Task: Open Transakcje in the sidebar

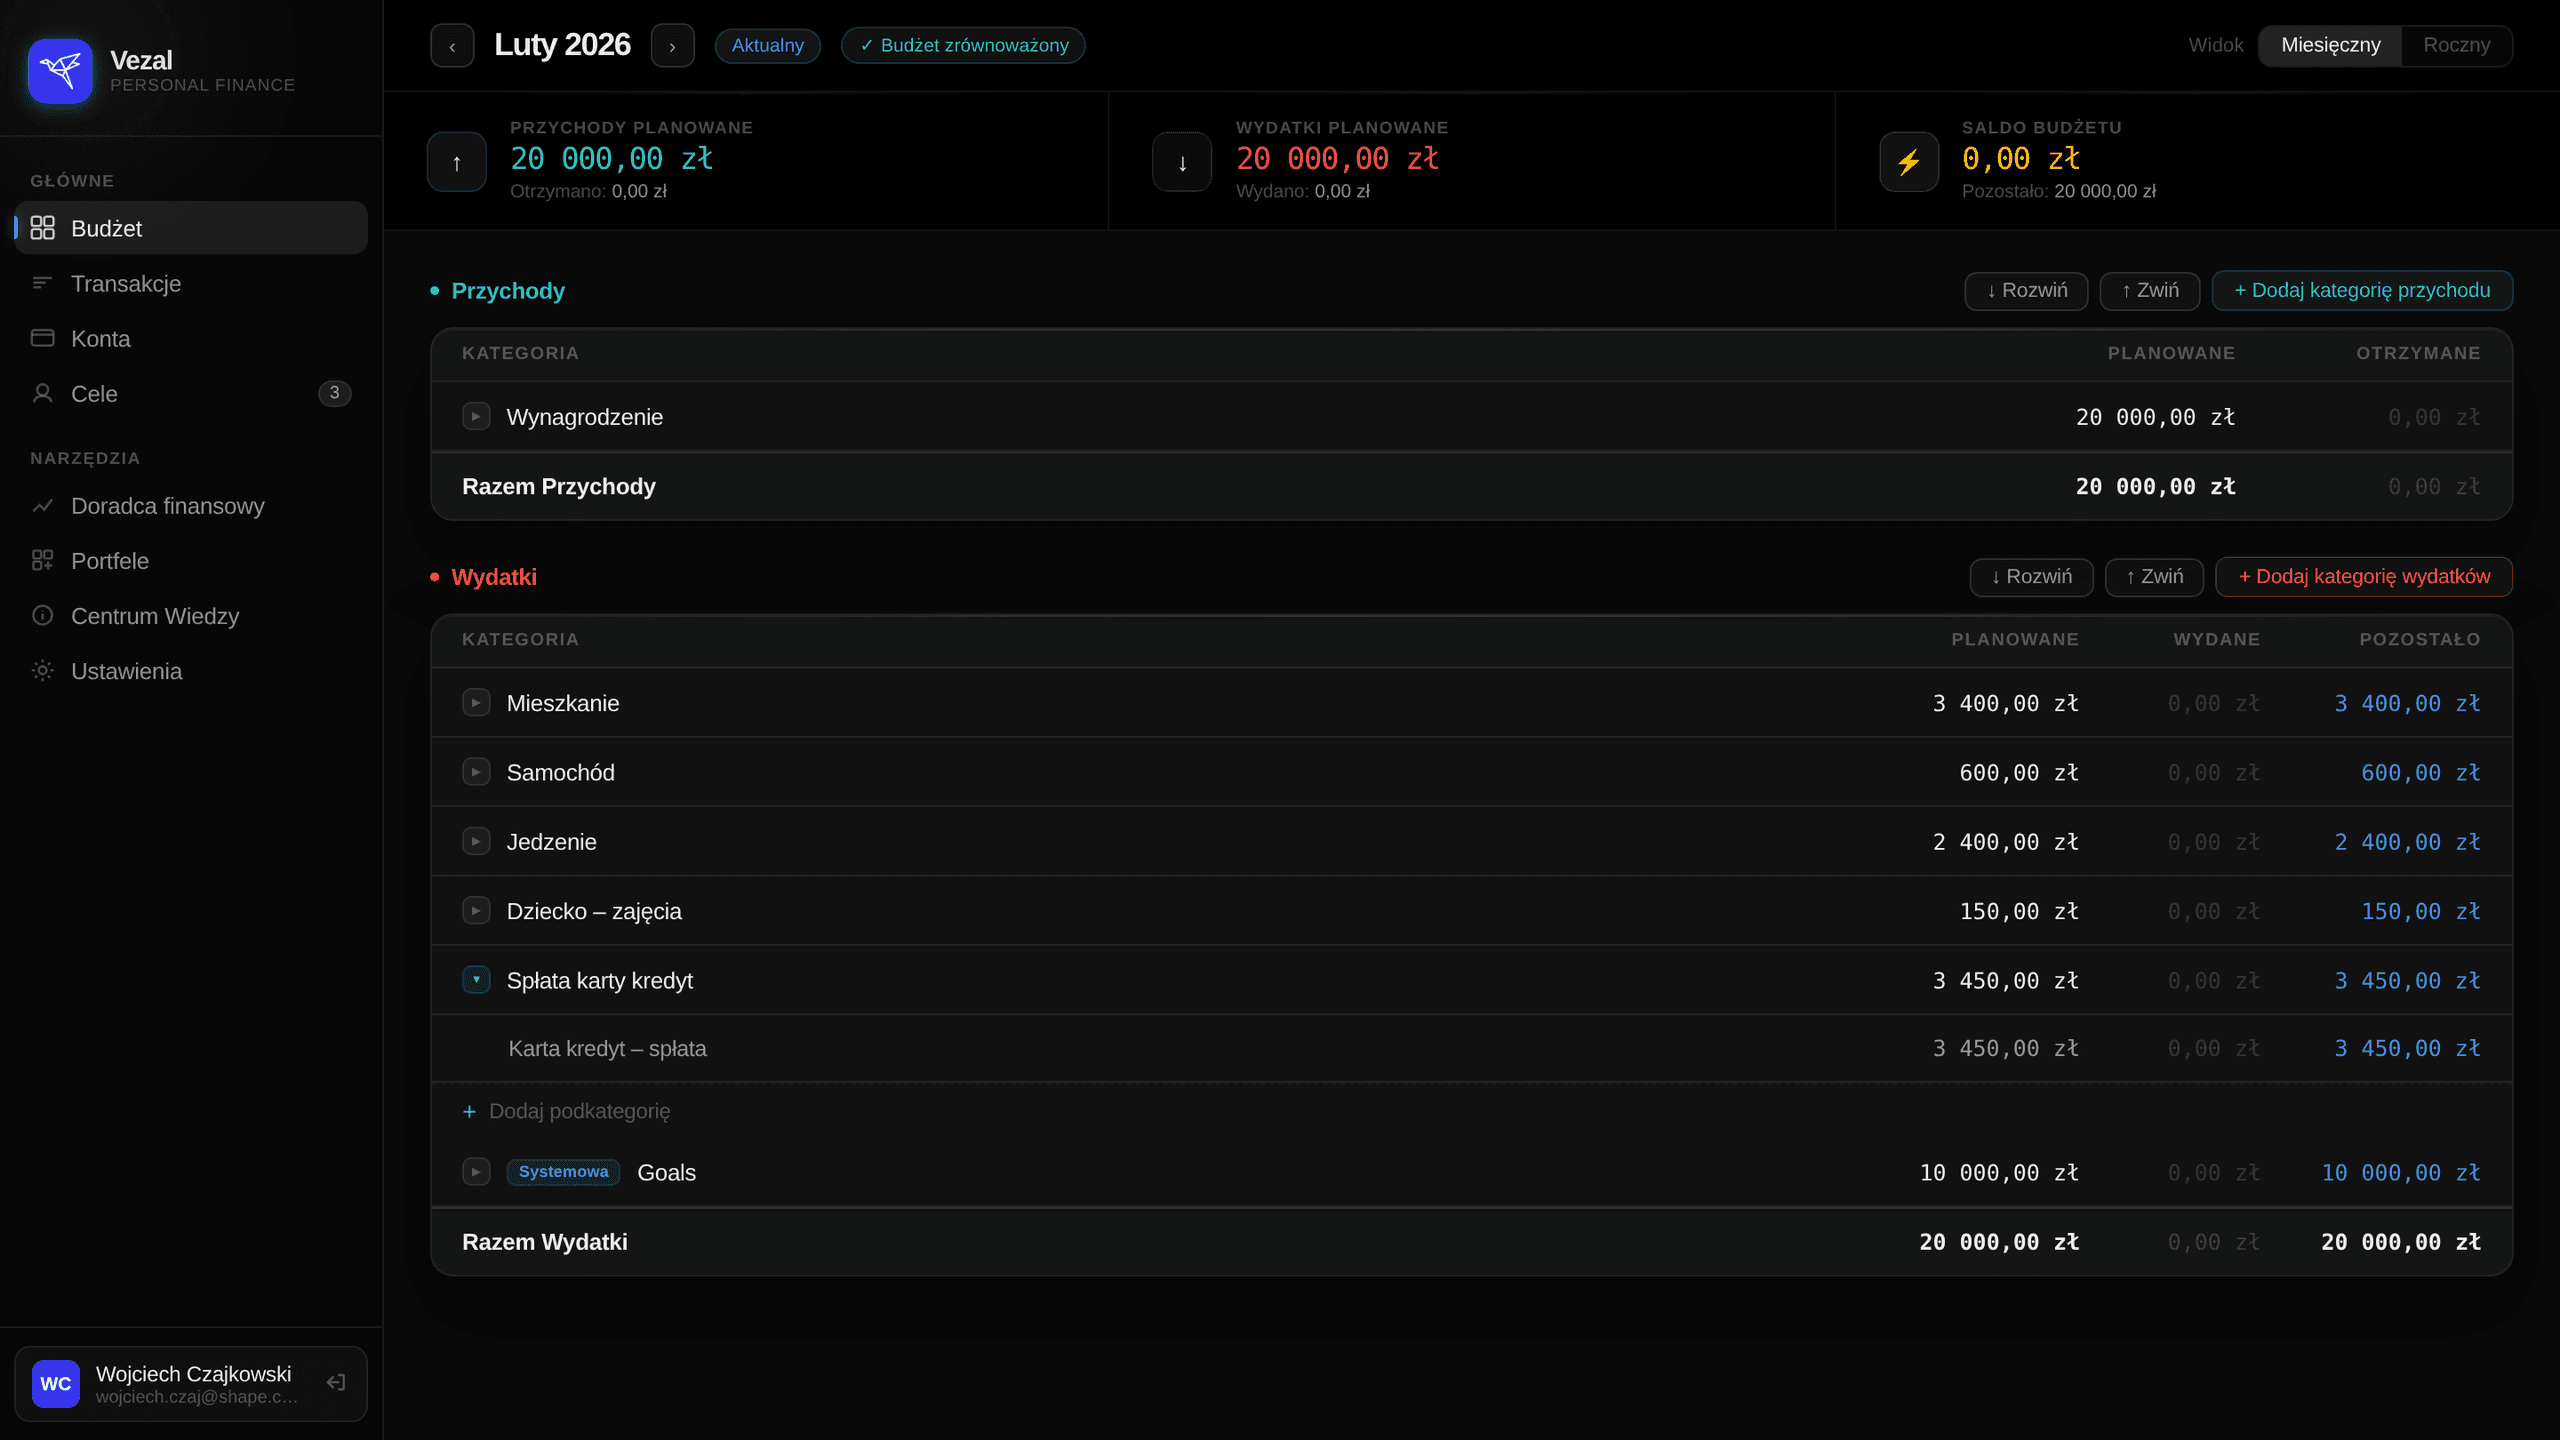Action: (126, 284)
